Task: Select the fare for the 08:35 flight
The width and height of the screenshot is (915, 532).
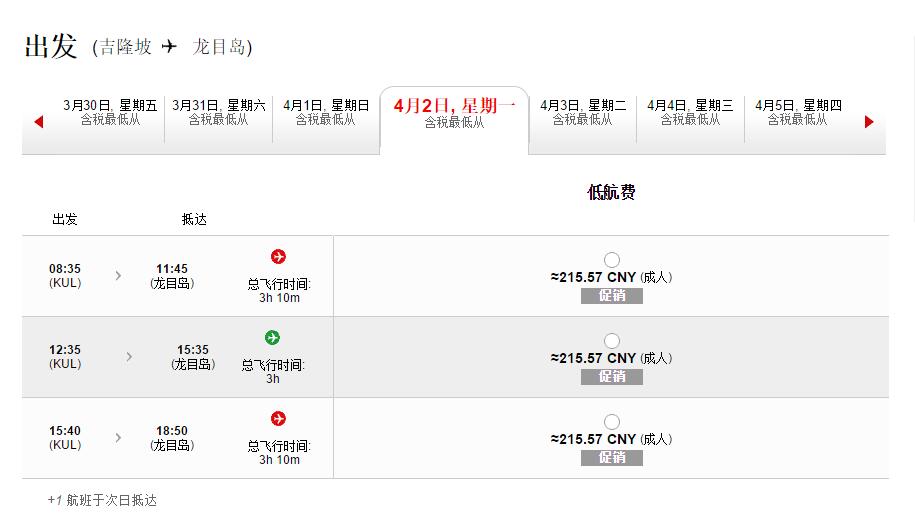Action: [612, 260]
